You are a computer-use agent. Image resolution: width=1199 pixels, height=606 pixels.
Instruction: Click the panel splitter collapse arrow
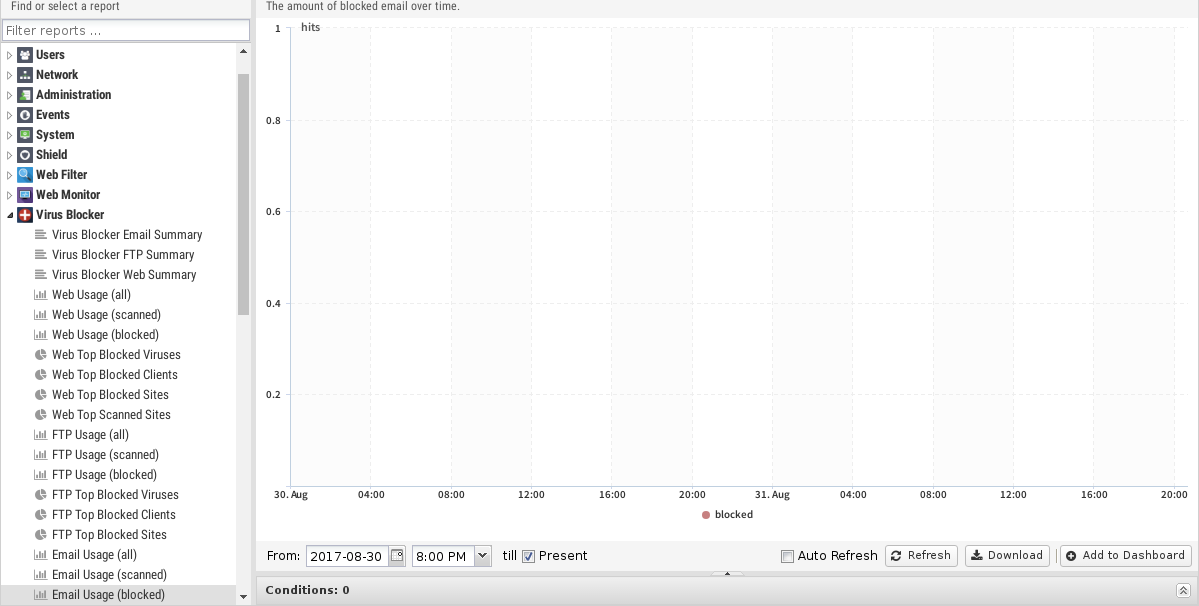(x=727, y=573)
